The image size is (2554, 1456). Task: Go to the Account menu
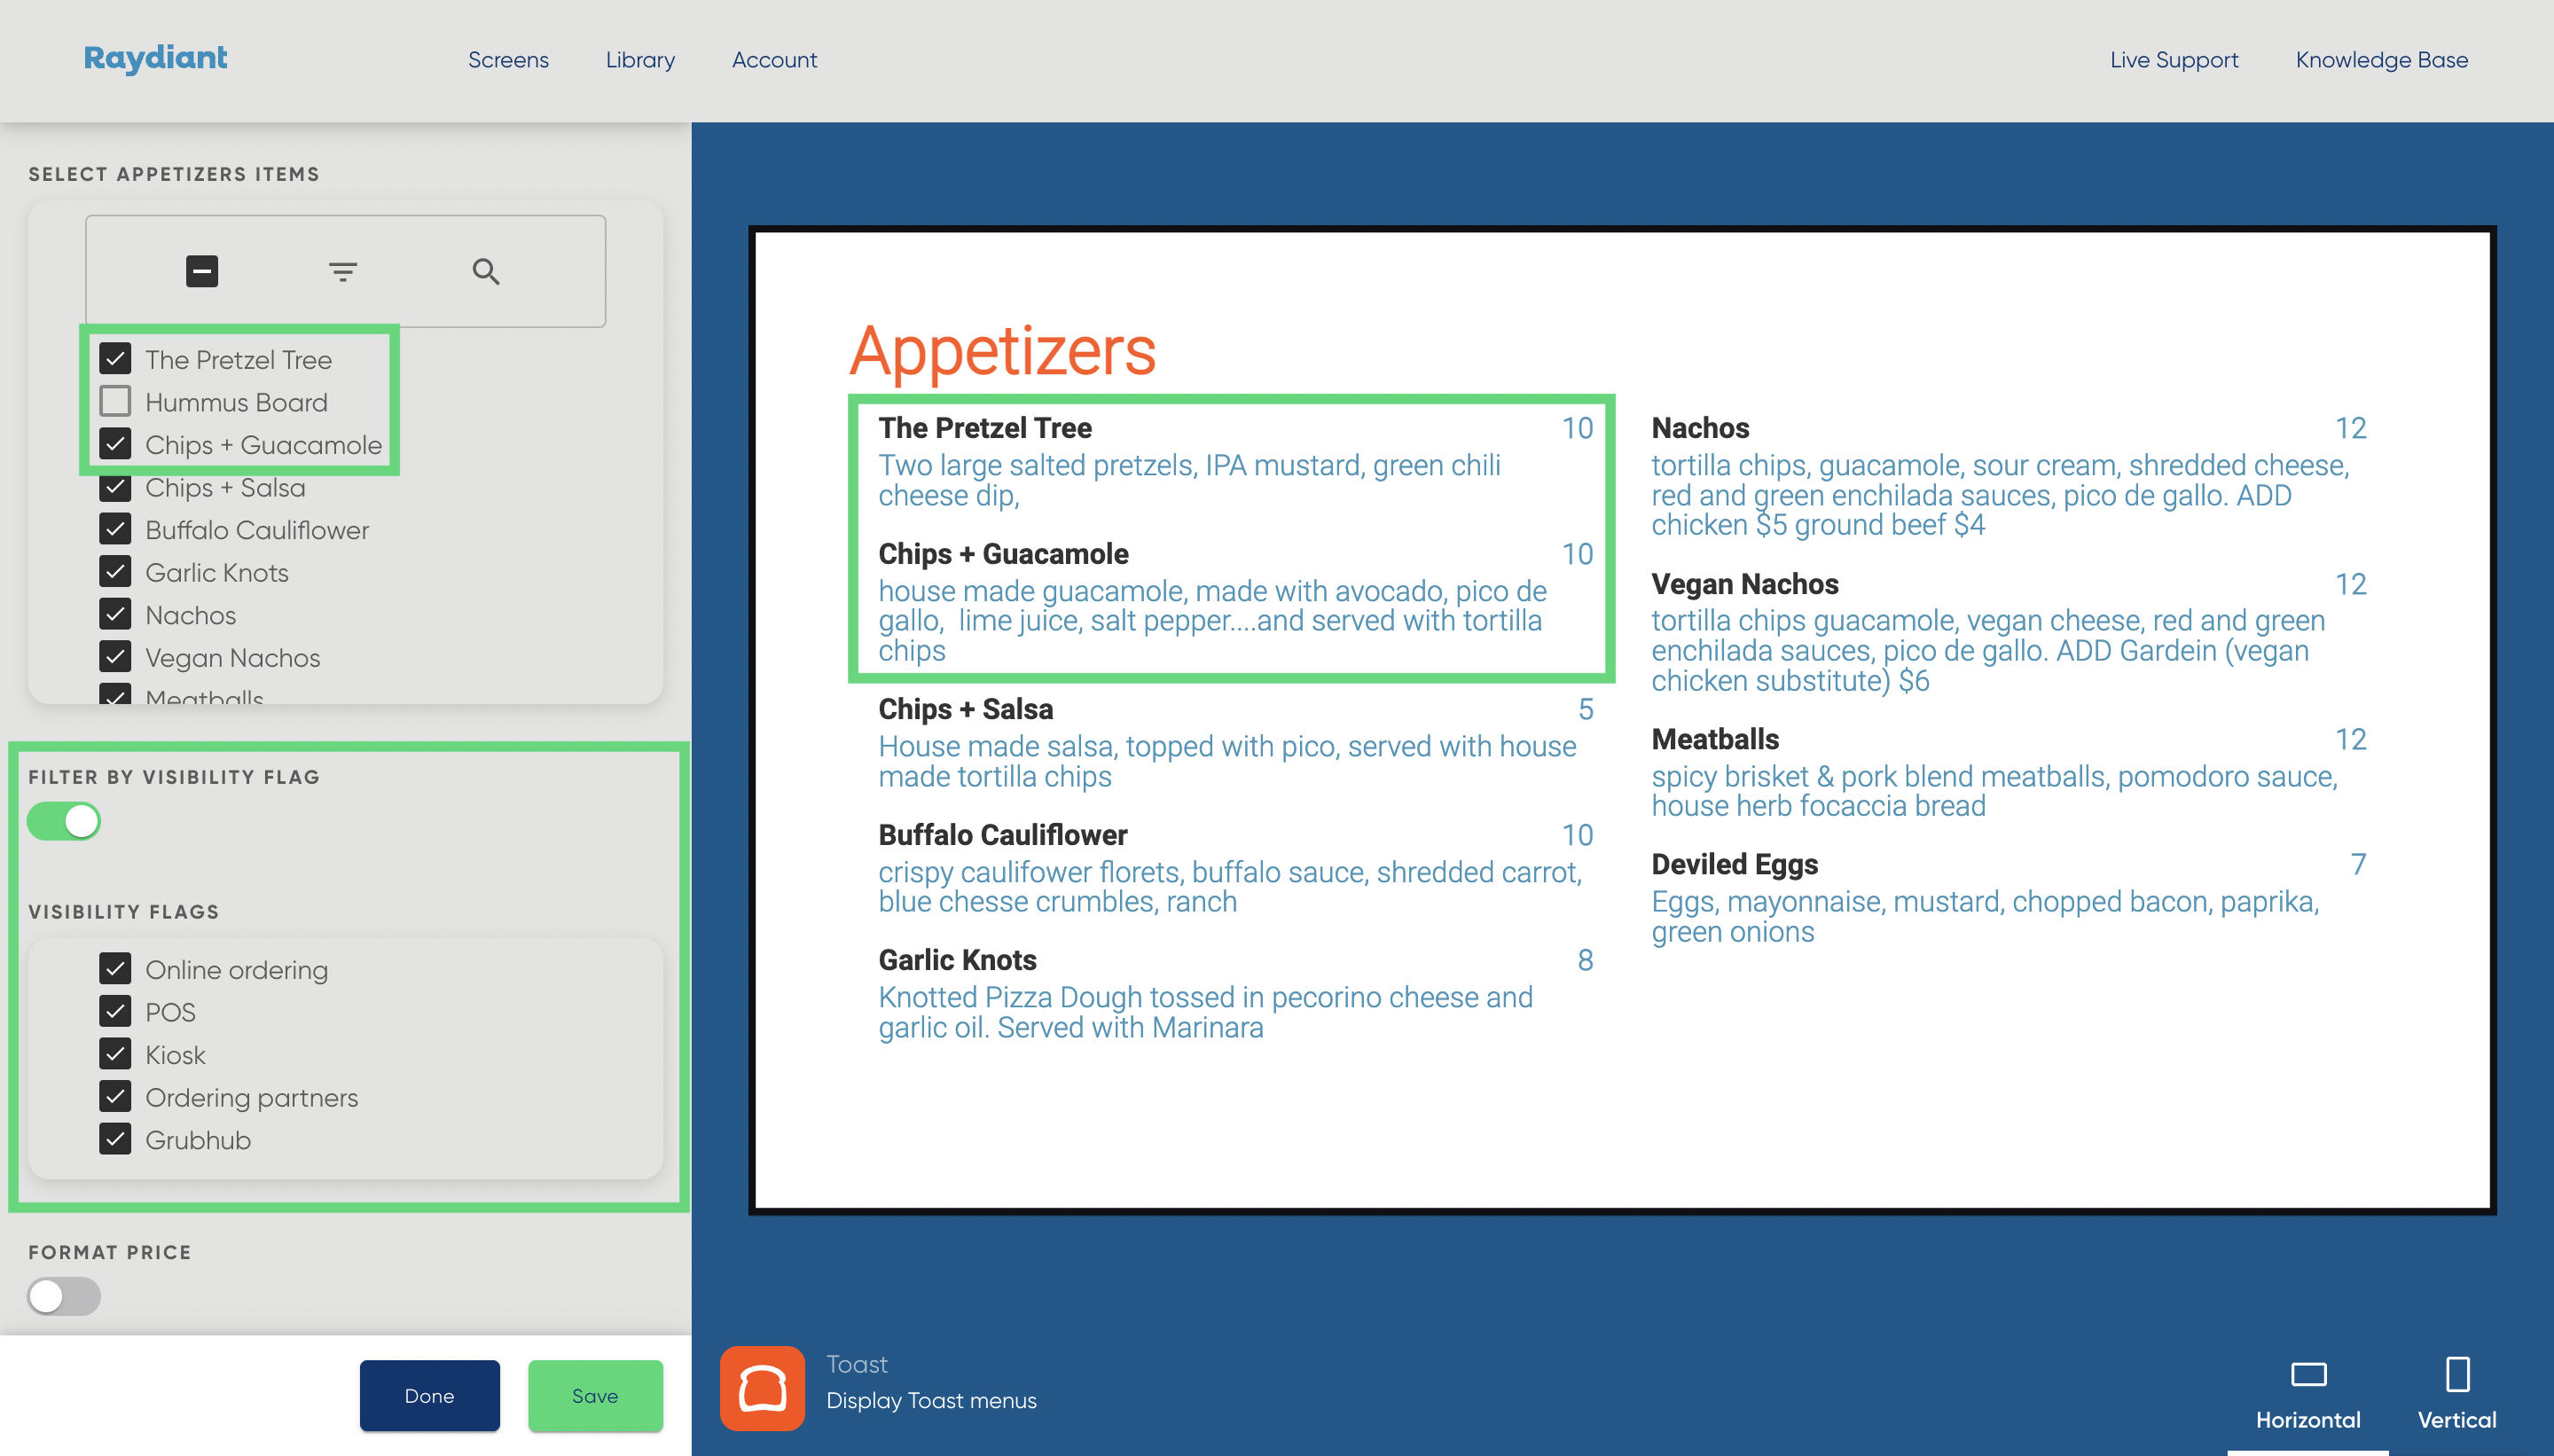774,60
